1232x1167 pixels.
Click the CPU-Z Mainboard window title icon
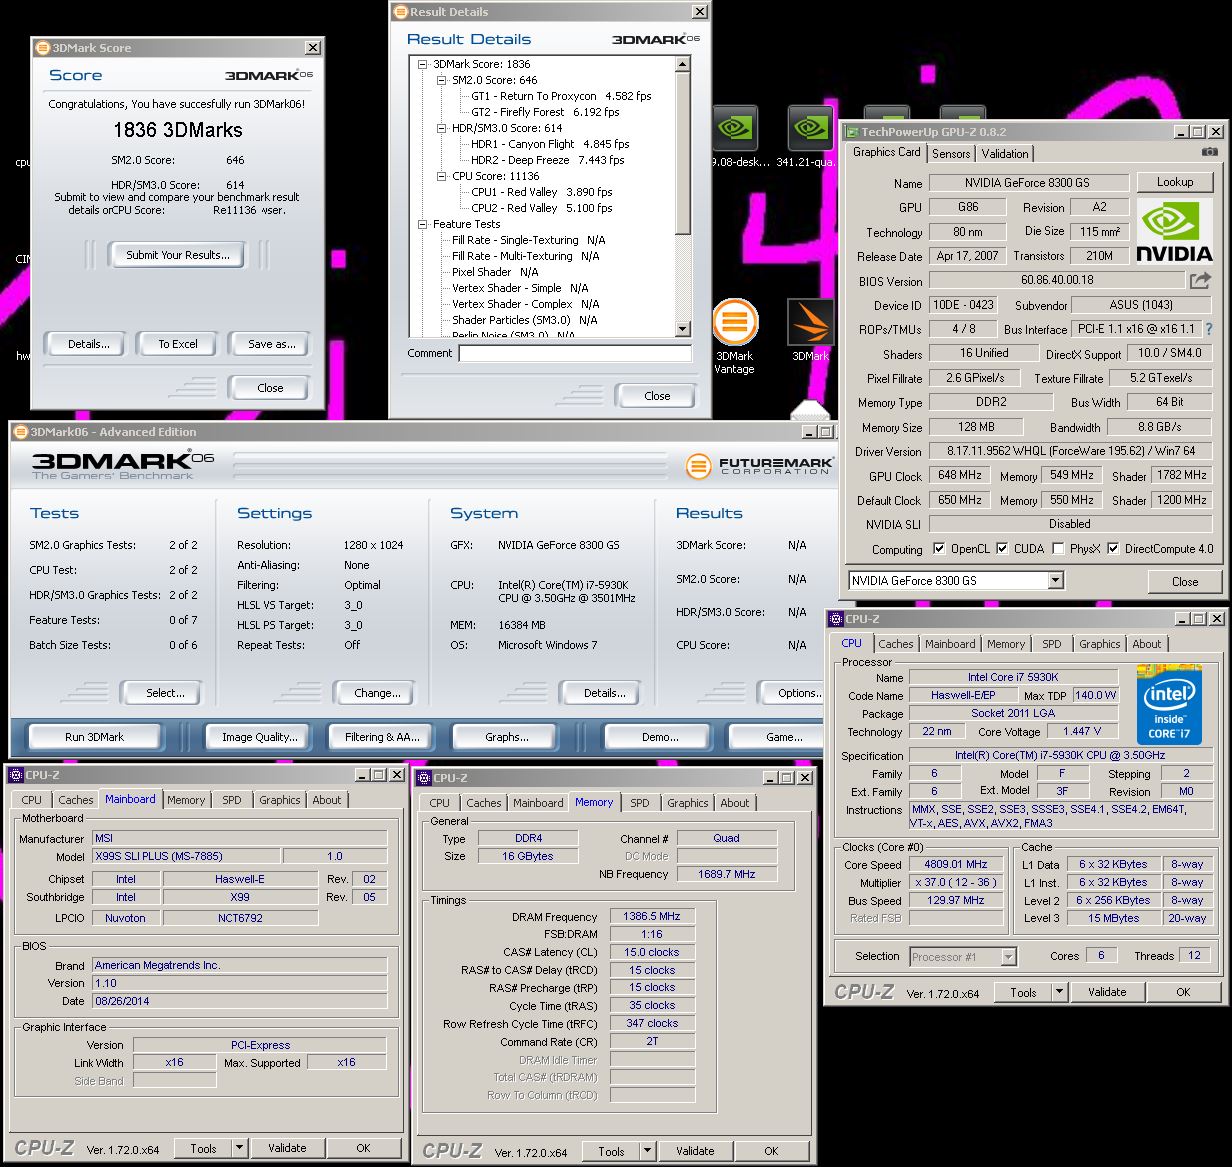[x=16, y=775]
